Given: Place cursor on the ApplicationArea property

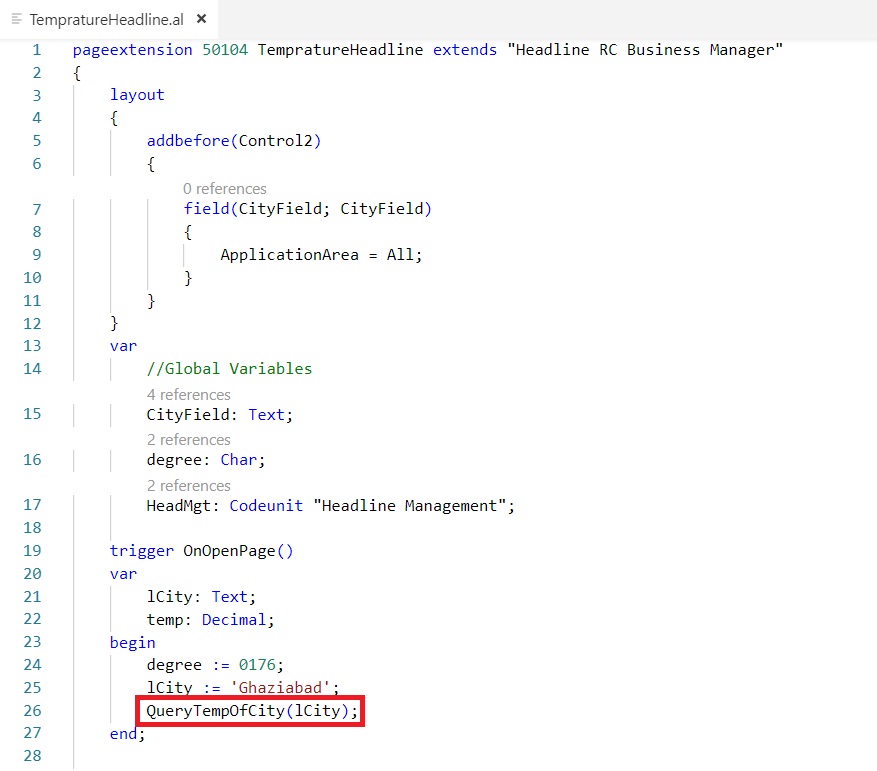Looking at the screenshot, I should click(289, 255).
